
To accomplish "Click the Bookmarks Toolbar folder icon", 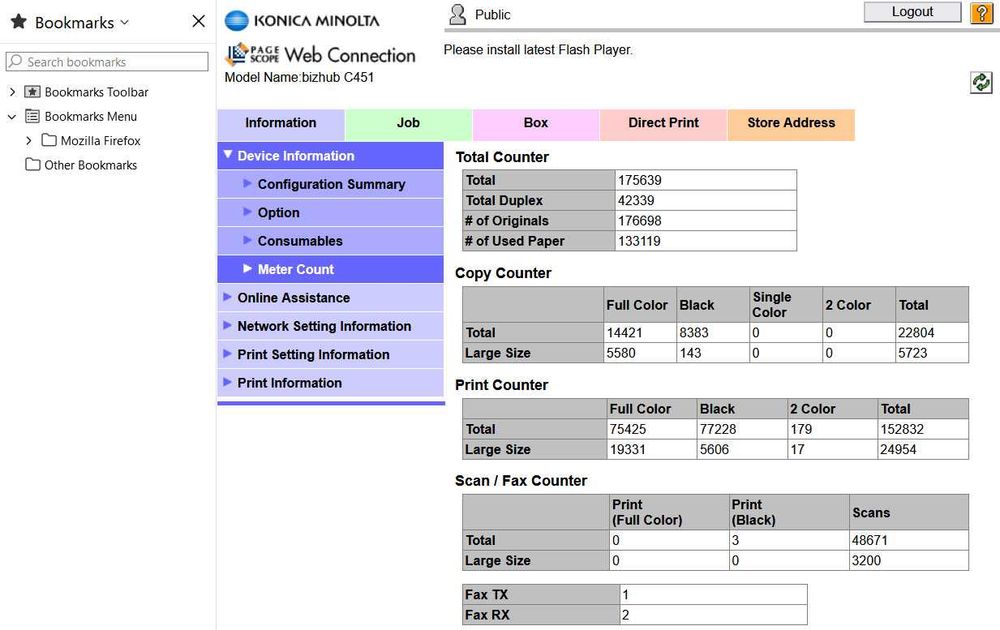I will (32, 92).
